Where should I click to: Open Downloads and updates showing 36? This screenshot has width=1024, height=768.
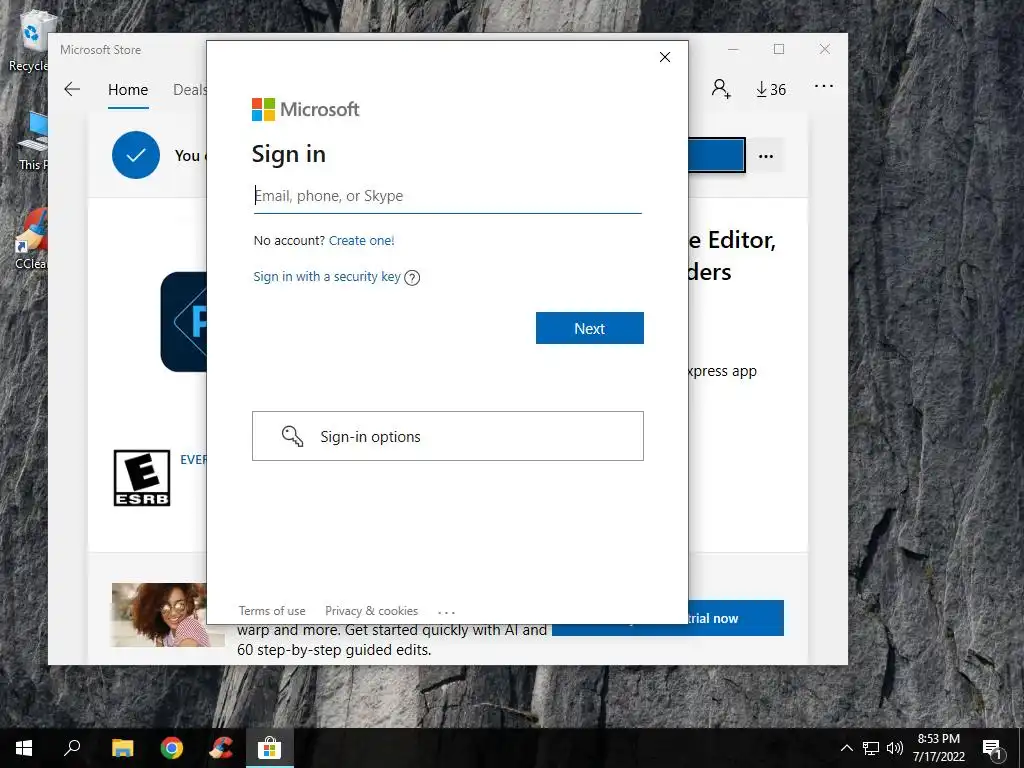(x=771, y=89)
